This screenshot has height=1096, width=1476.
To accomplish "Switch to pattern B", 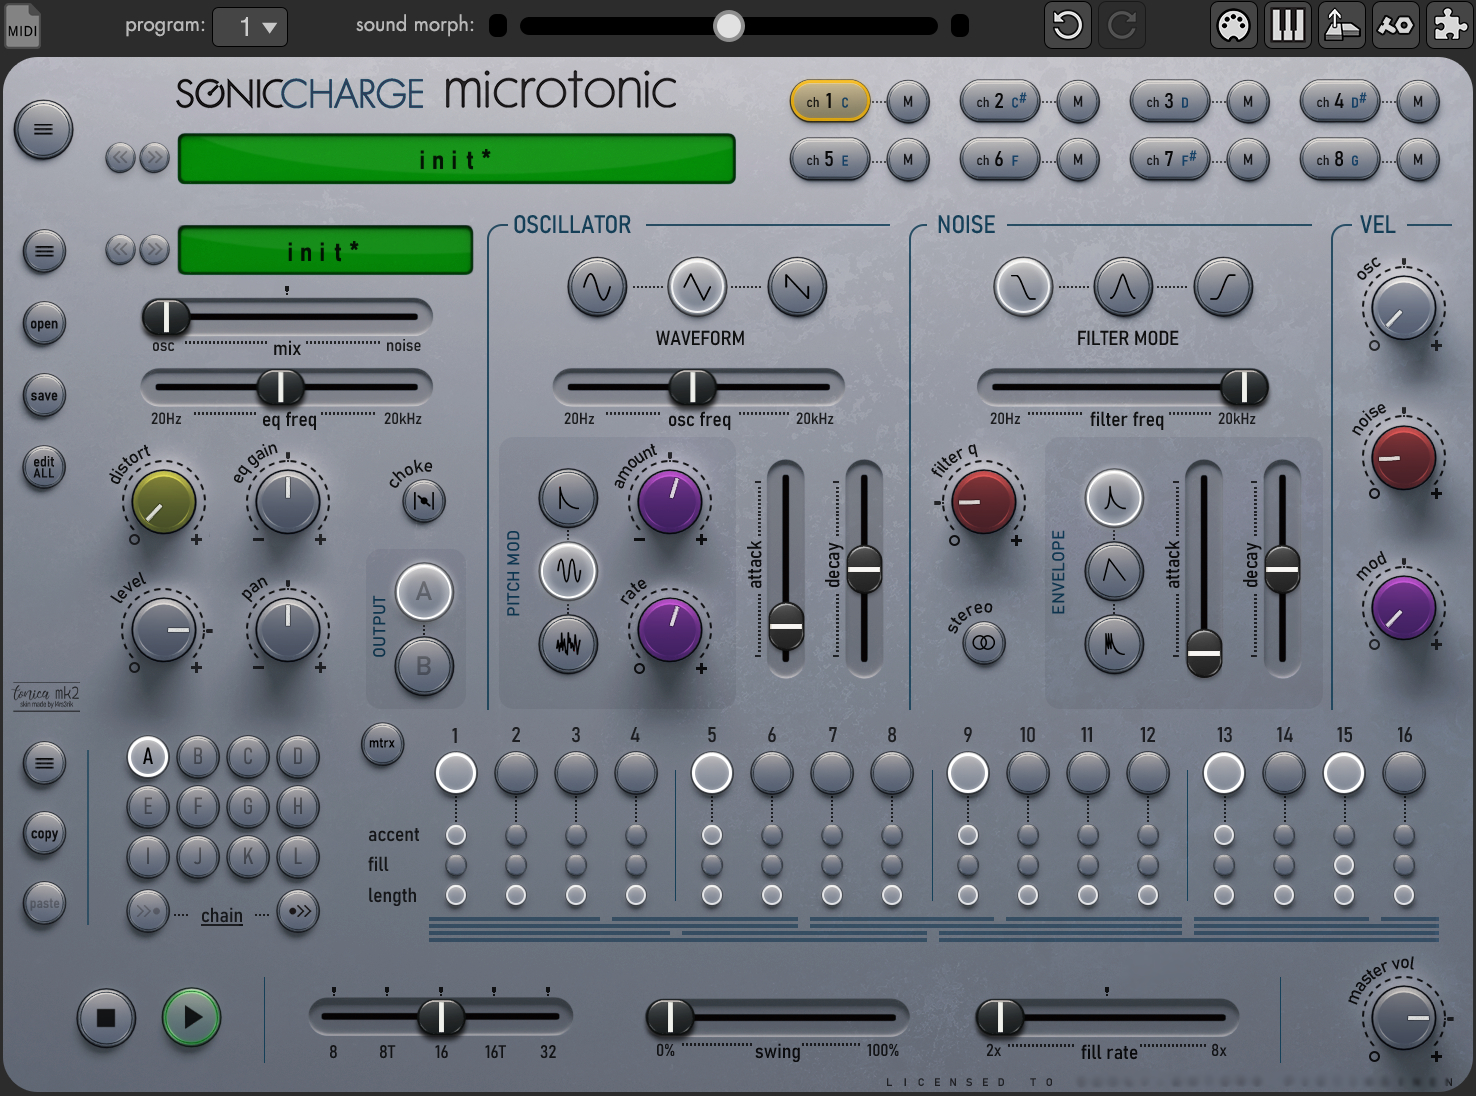I will click(197, 757).
